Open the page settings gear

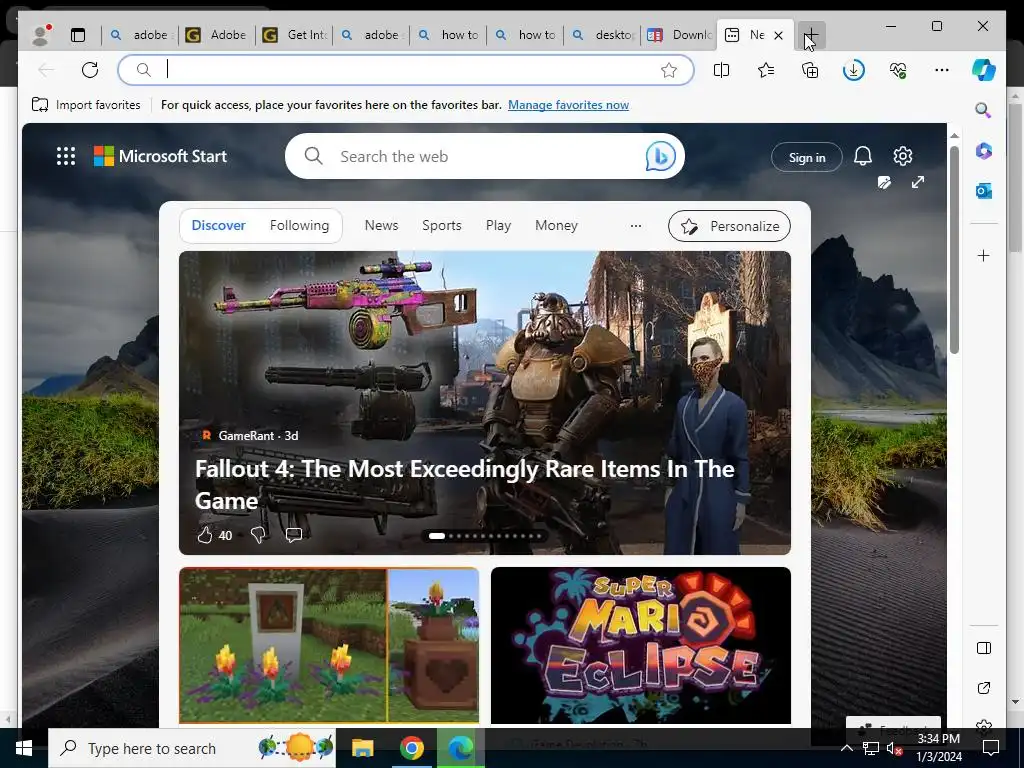pos(903,156)
